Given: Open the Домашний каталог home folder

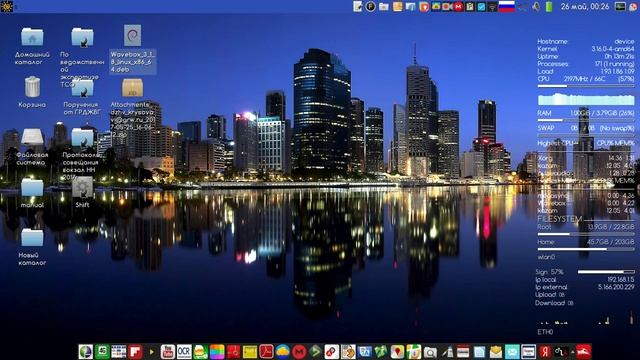Looking at the screenshot, I should pyautogui.click(x=32, y=37).
